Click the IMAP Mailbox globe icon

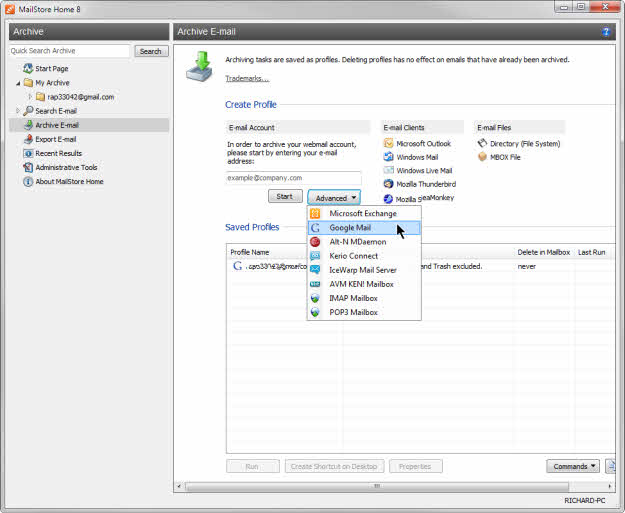[315, 298]
